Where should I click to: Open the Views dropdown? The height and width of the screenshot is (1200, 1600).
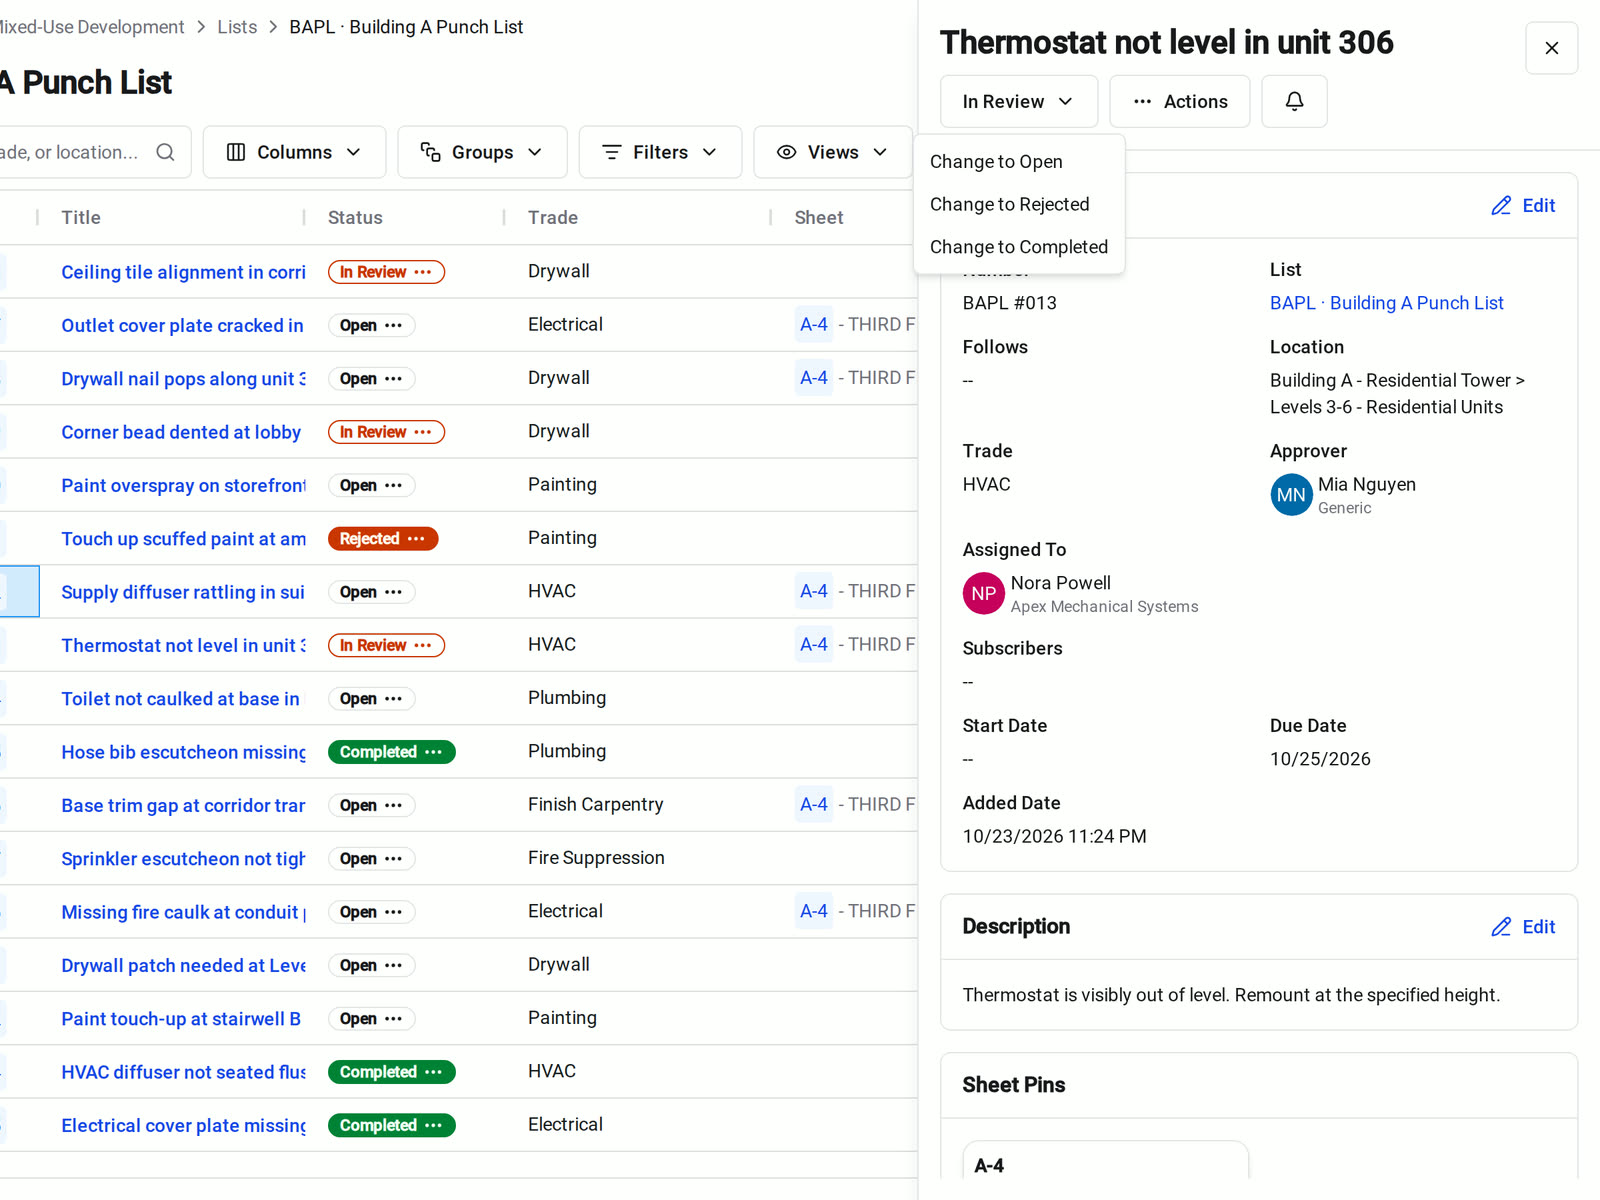pos(832,152)
